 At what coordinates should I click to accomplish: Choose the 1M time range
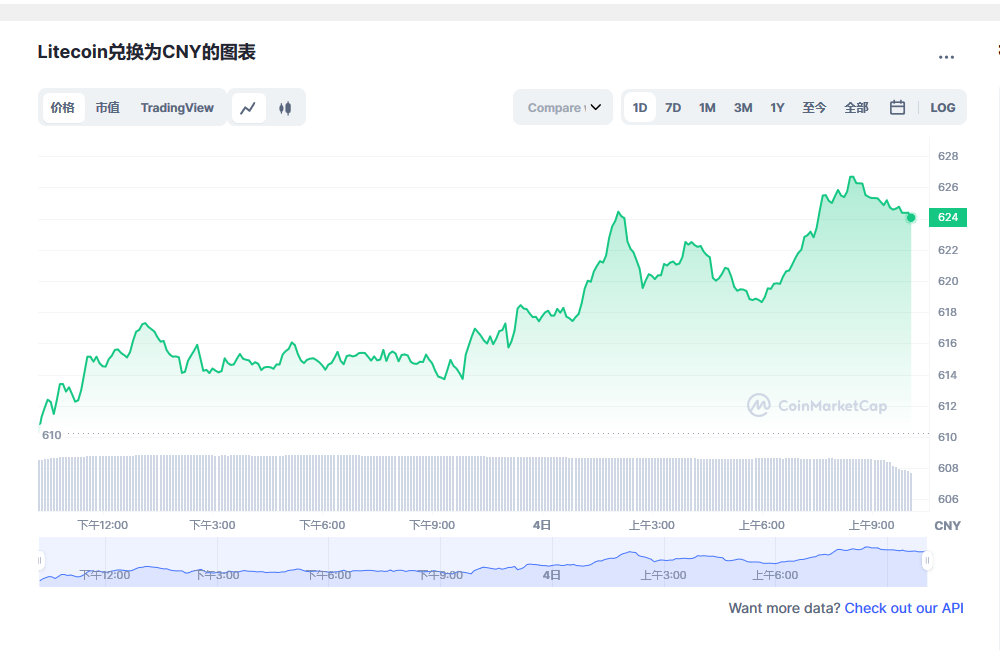click(707, 108)
